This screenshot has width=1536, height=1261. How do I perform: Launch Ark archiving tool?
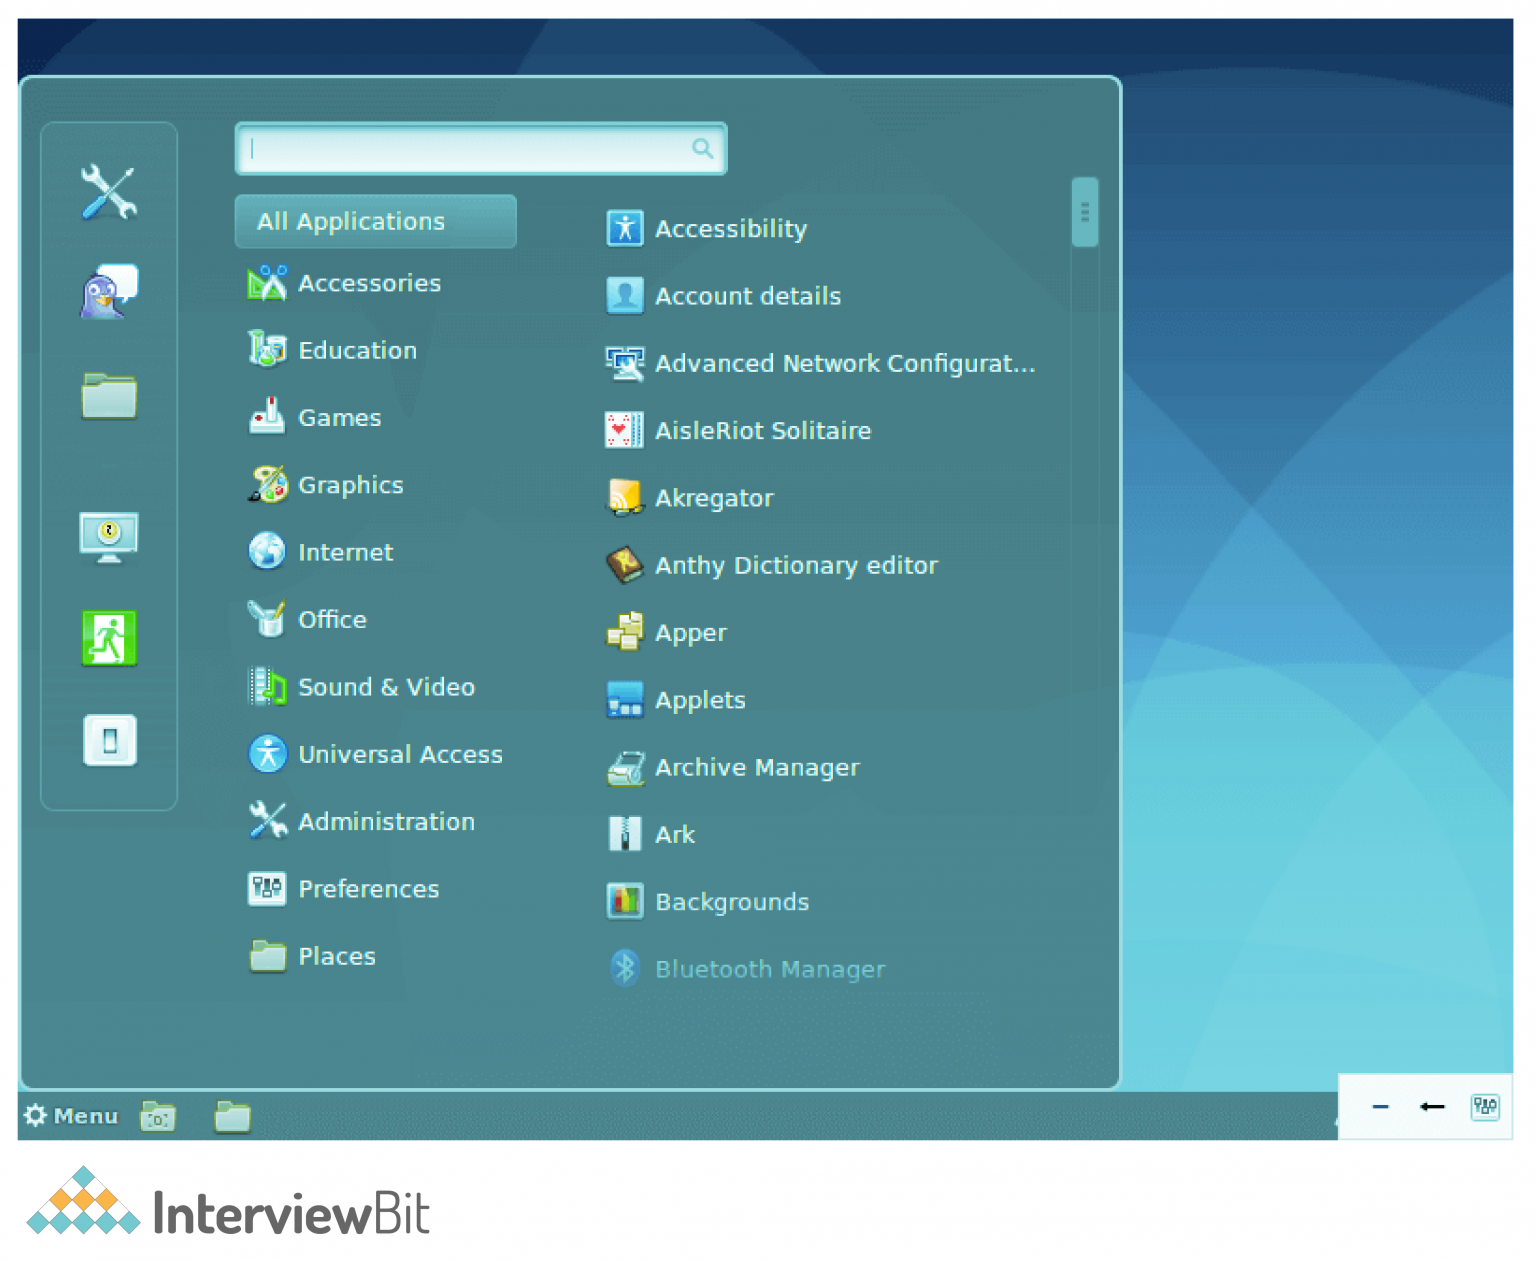(675, 834)
